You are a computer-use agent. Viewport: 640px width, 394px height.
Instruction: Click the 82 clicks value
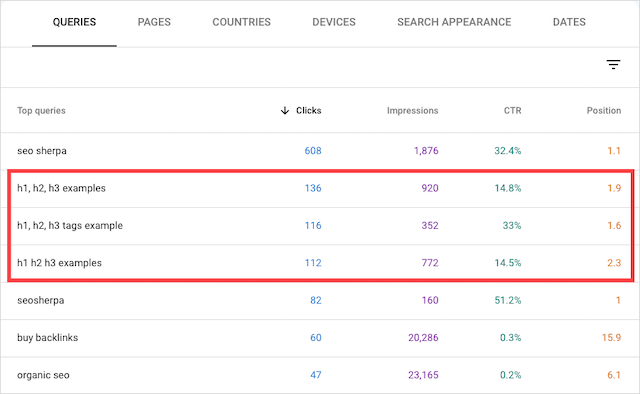316,301
